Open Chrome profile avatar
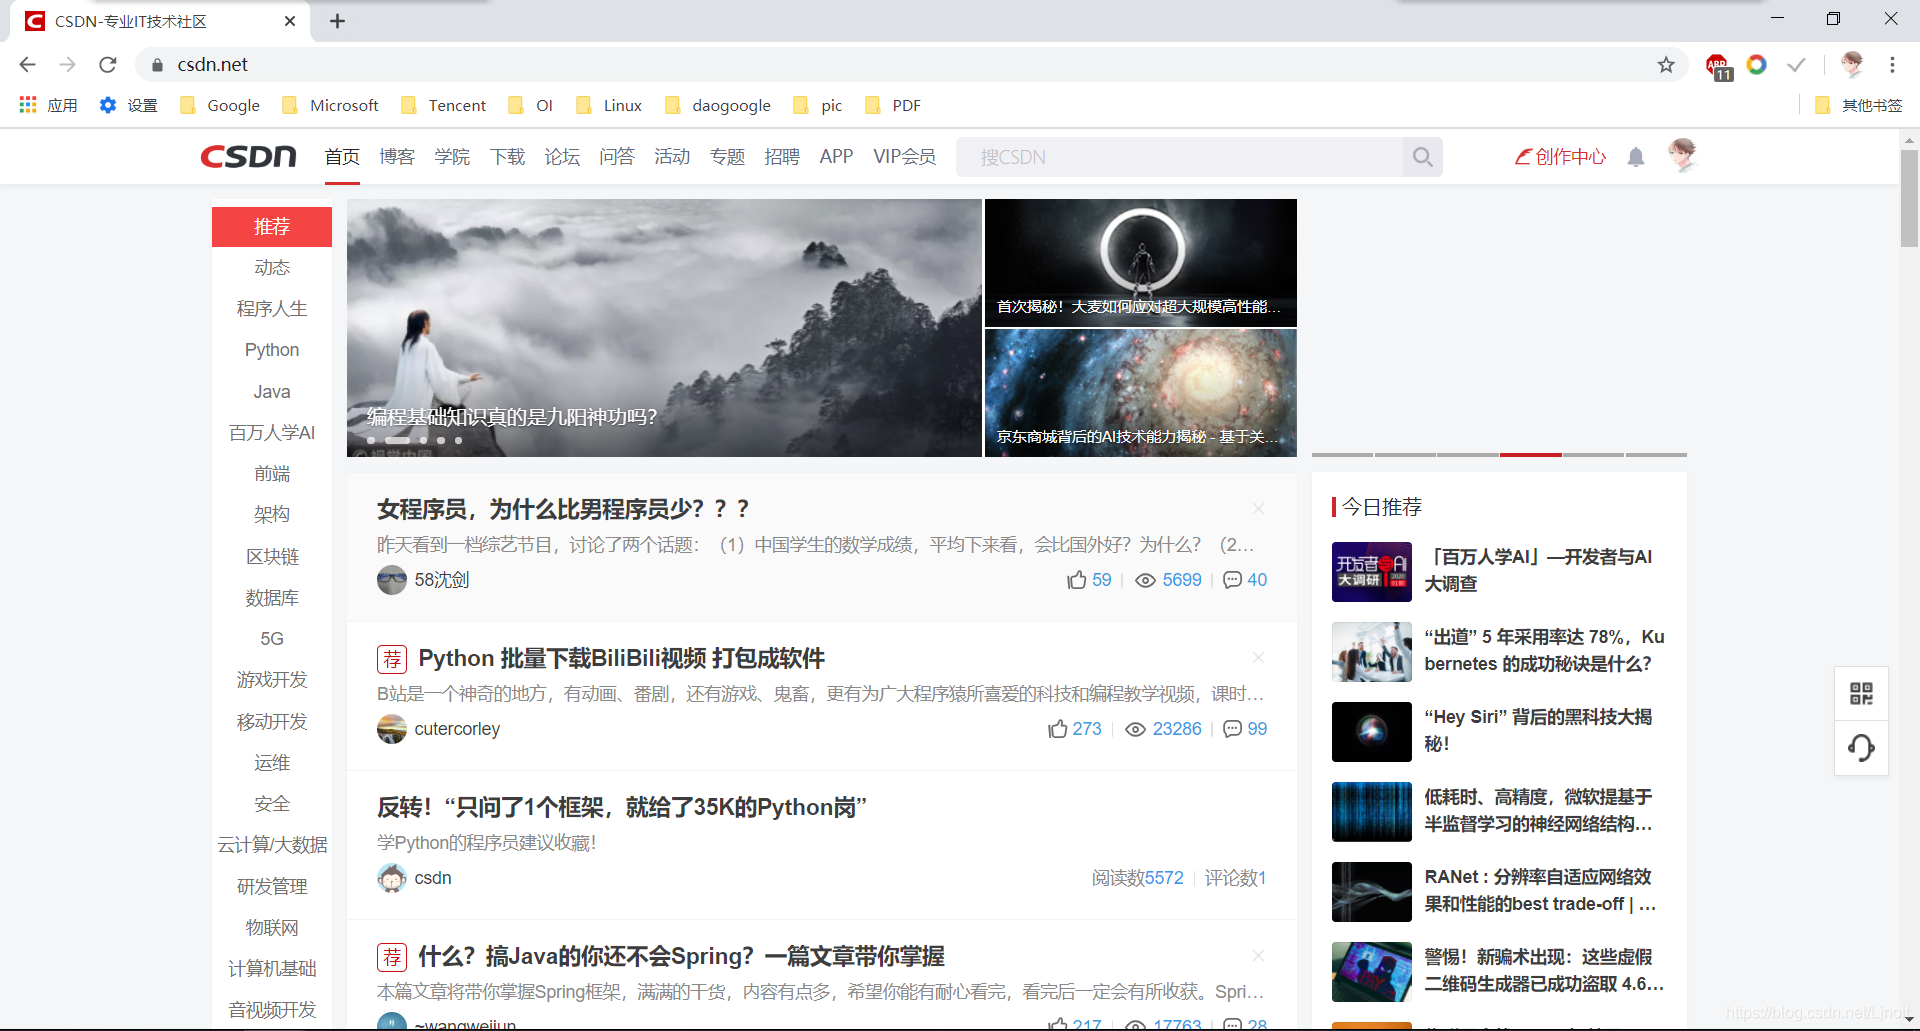Viewport: 1920px width, 1031px height. click(x=1852, y=65)
